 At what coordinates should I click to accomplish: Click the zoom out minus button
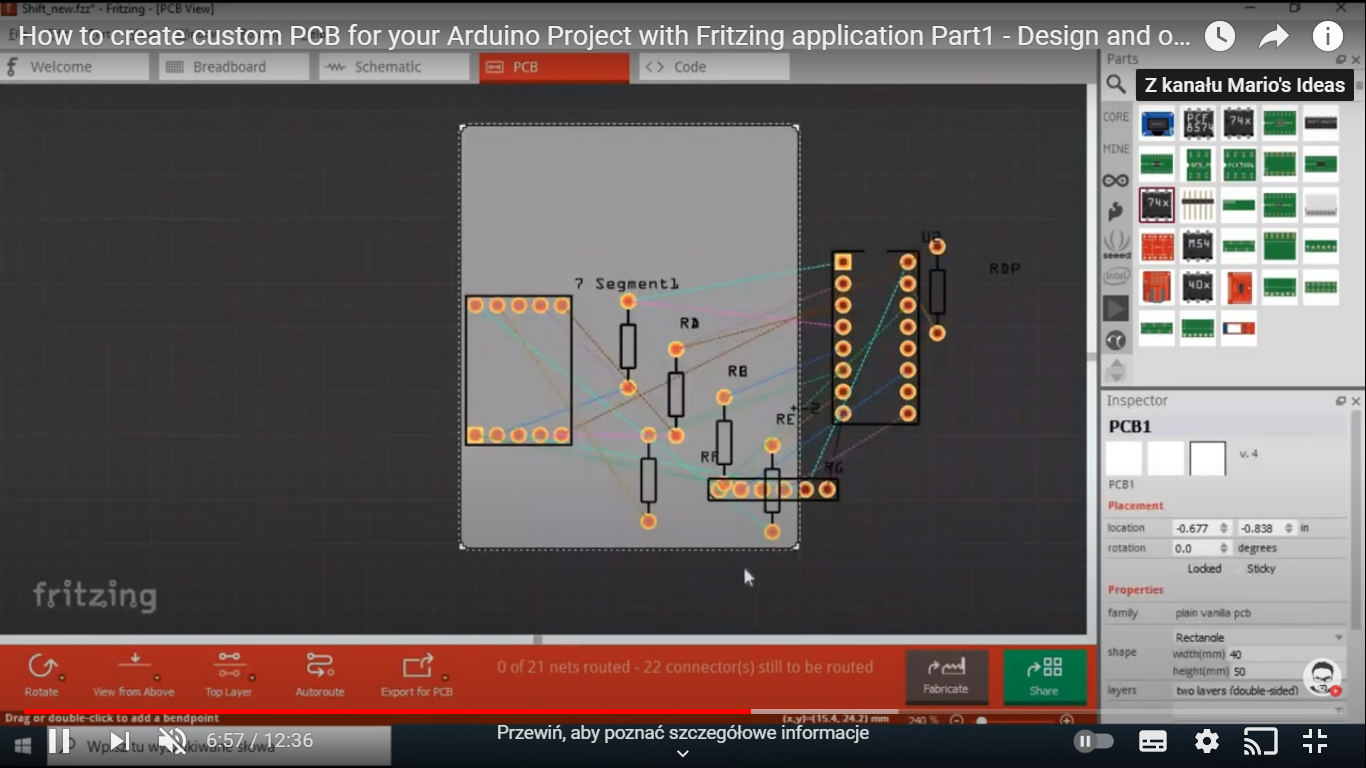pos(957,720)
